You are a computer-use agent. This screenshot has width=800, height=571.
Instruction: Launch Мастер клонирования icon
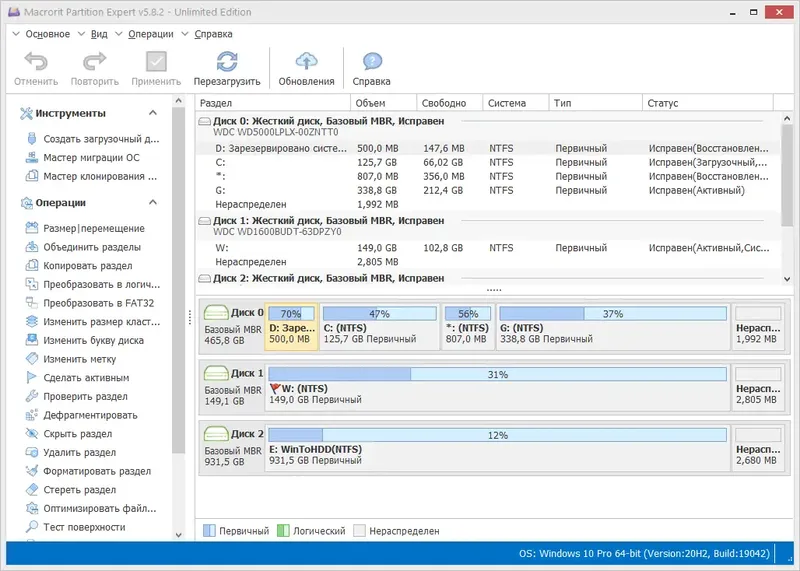pos(32,176)
